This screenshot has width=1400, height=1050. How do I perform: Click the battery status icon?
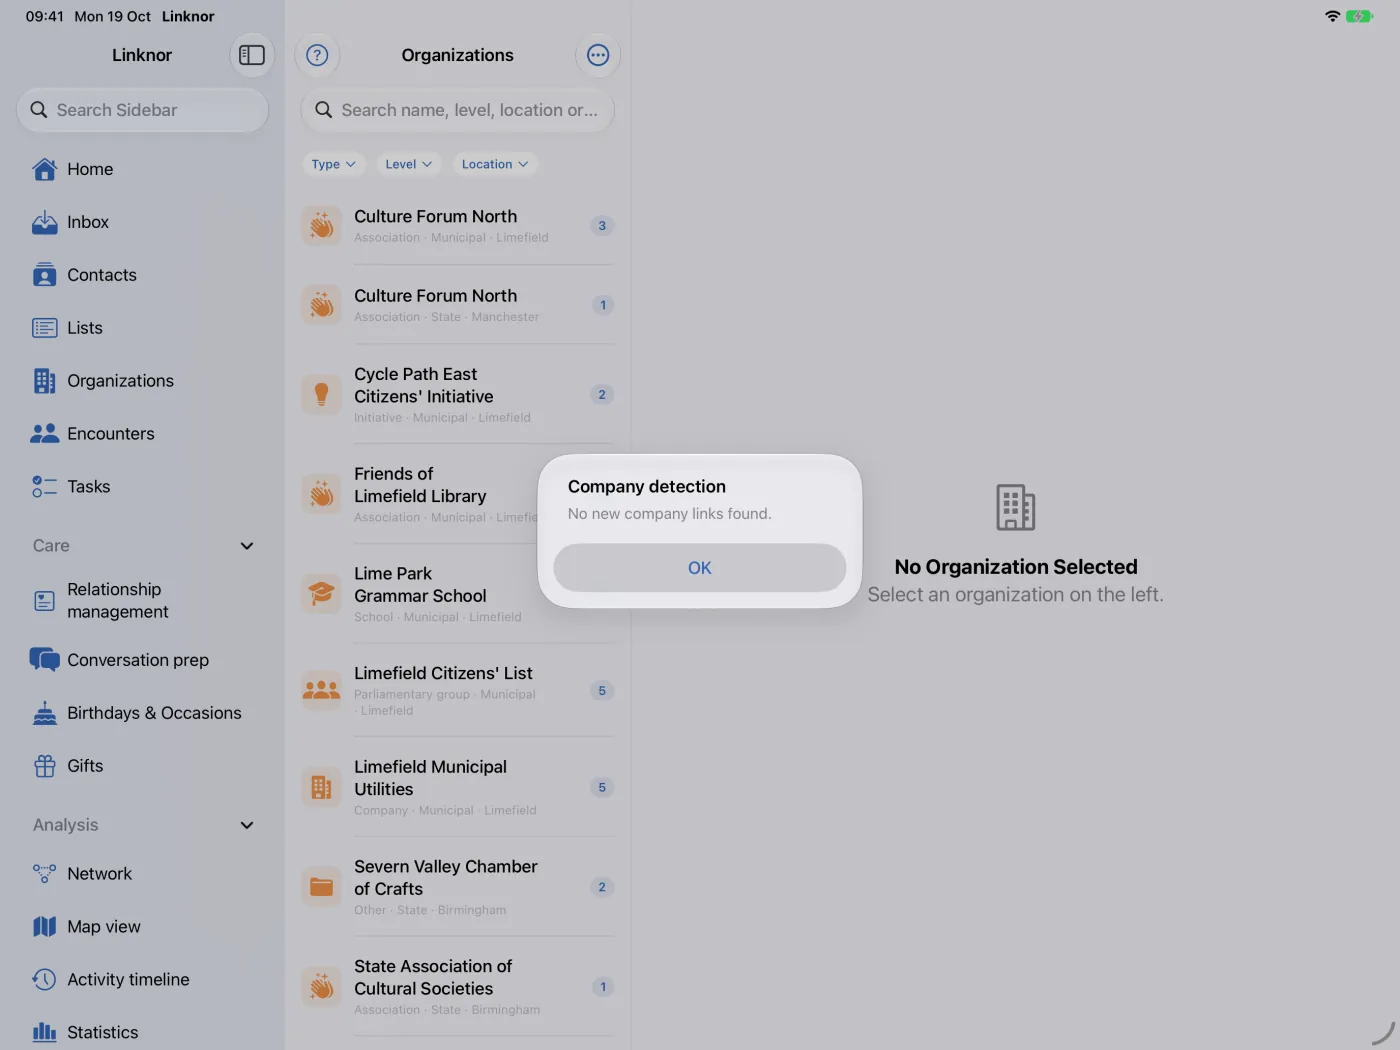(x=1359, y=16)
